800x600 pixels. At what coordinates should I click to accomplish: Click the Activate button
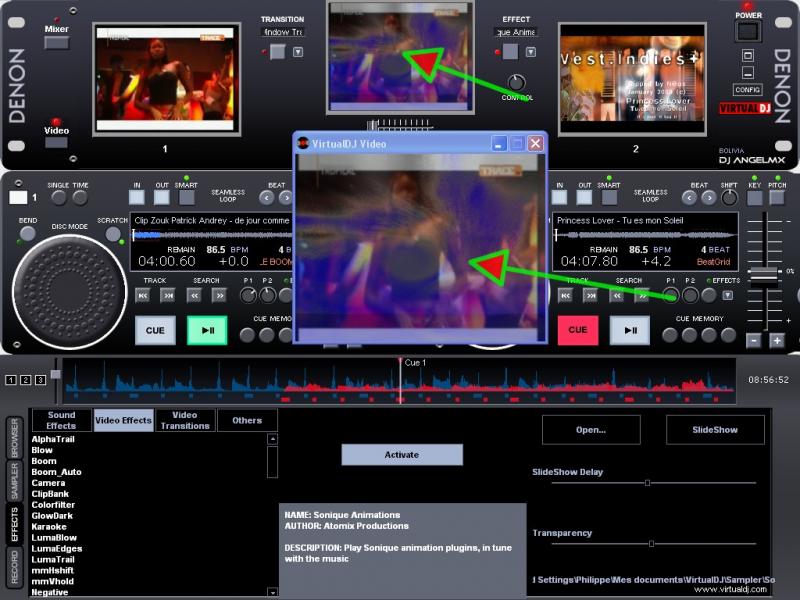pyautogui.click(x=402, y=455)
